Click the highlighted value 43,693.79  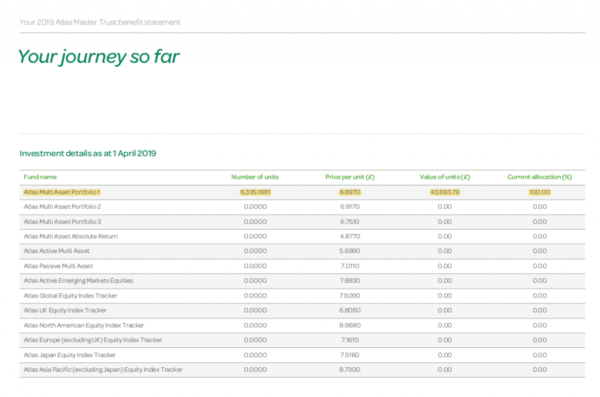click(445, 192)
